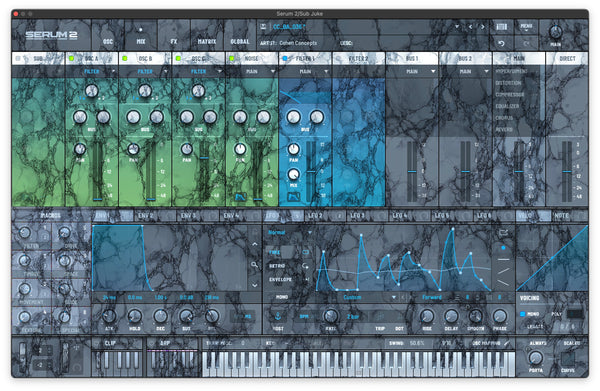This screenshot has height=391, width=600.
Task: Click the save preset floppy icon
Action: [x=263, y=26]
